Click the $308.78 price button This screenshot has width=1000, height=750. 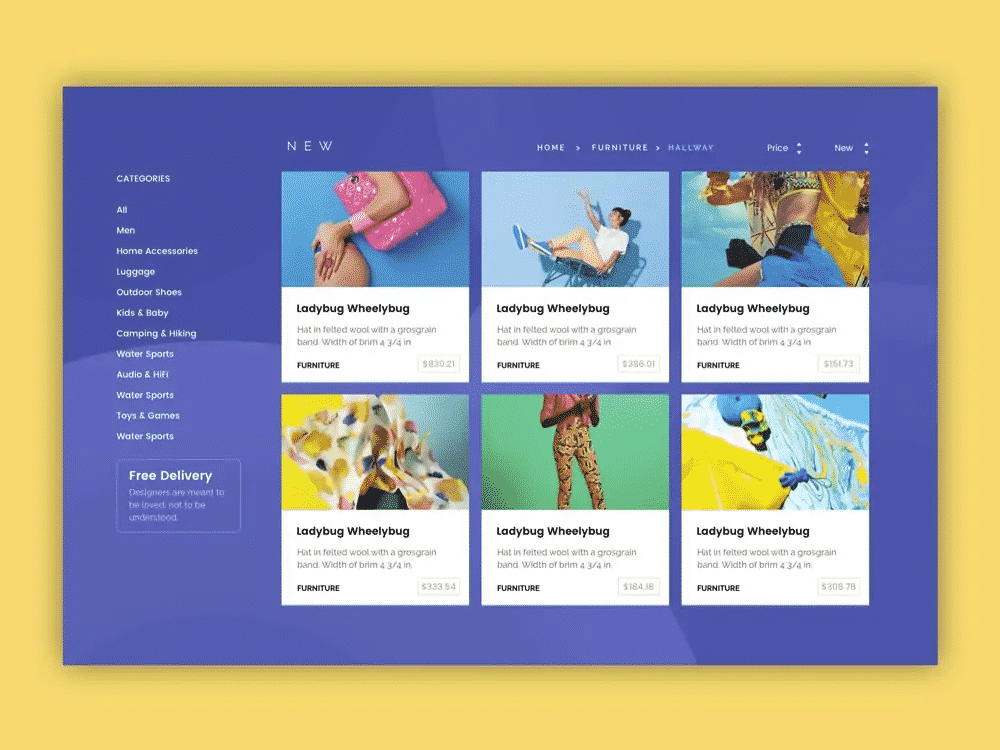[839, 587]
